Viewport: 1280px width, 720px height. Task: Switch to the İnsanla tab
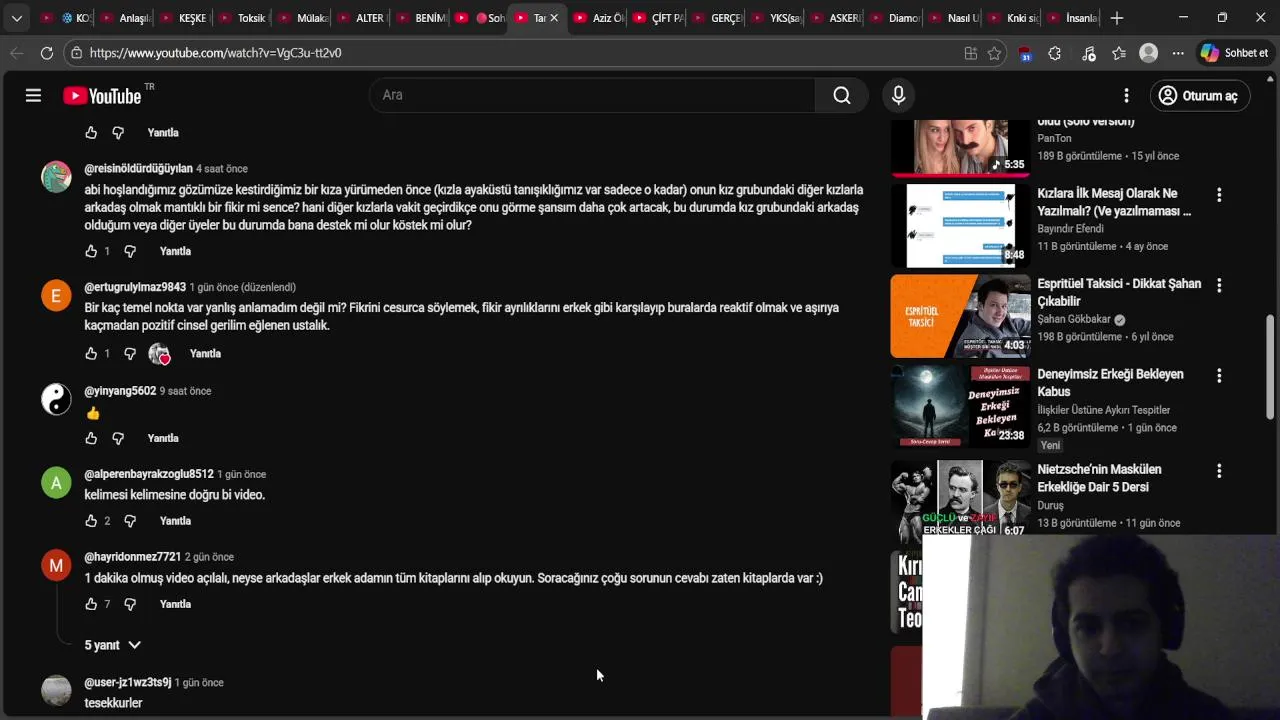[x=1072, y=18]
